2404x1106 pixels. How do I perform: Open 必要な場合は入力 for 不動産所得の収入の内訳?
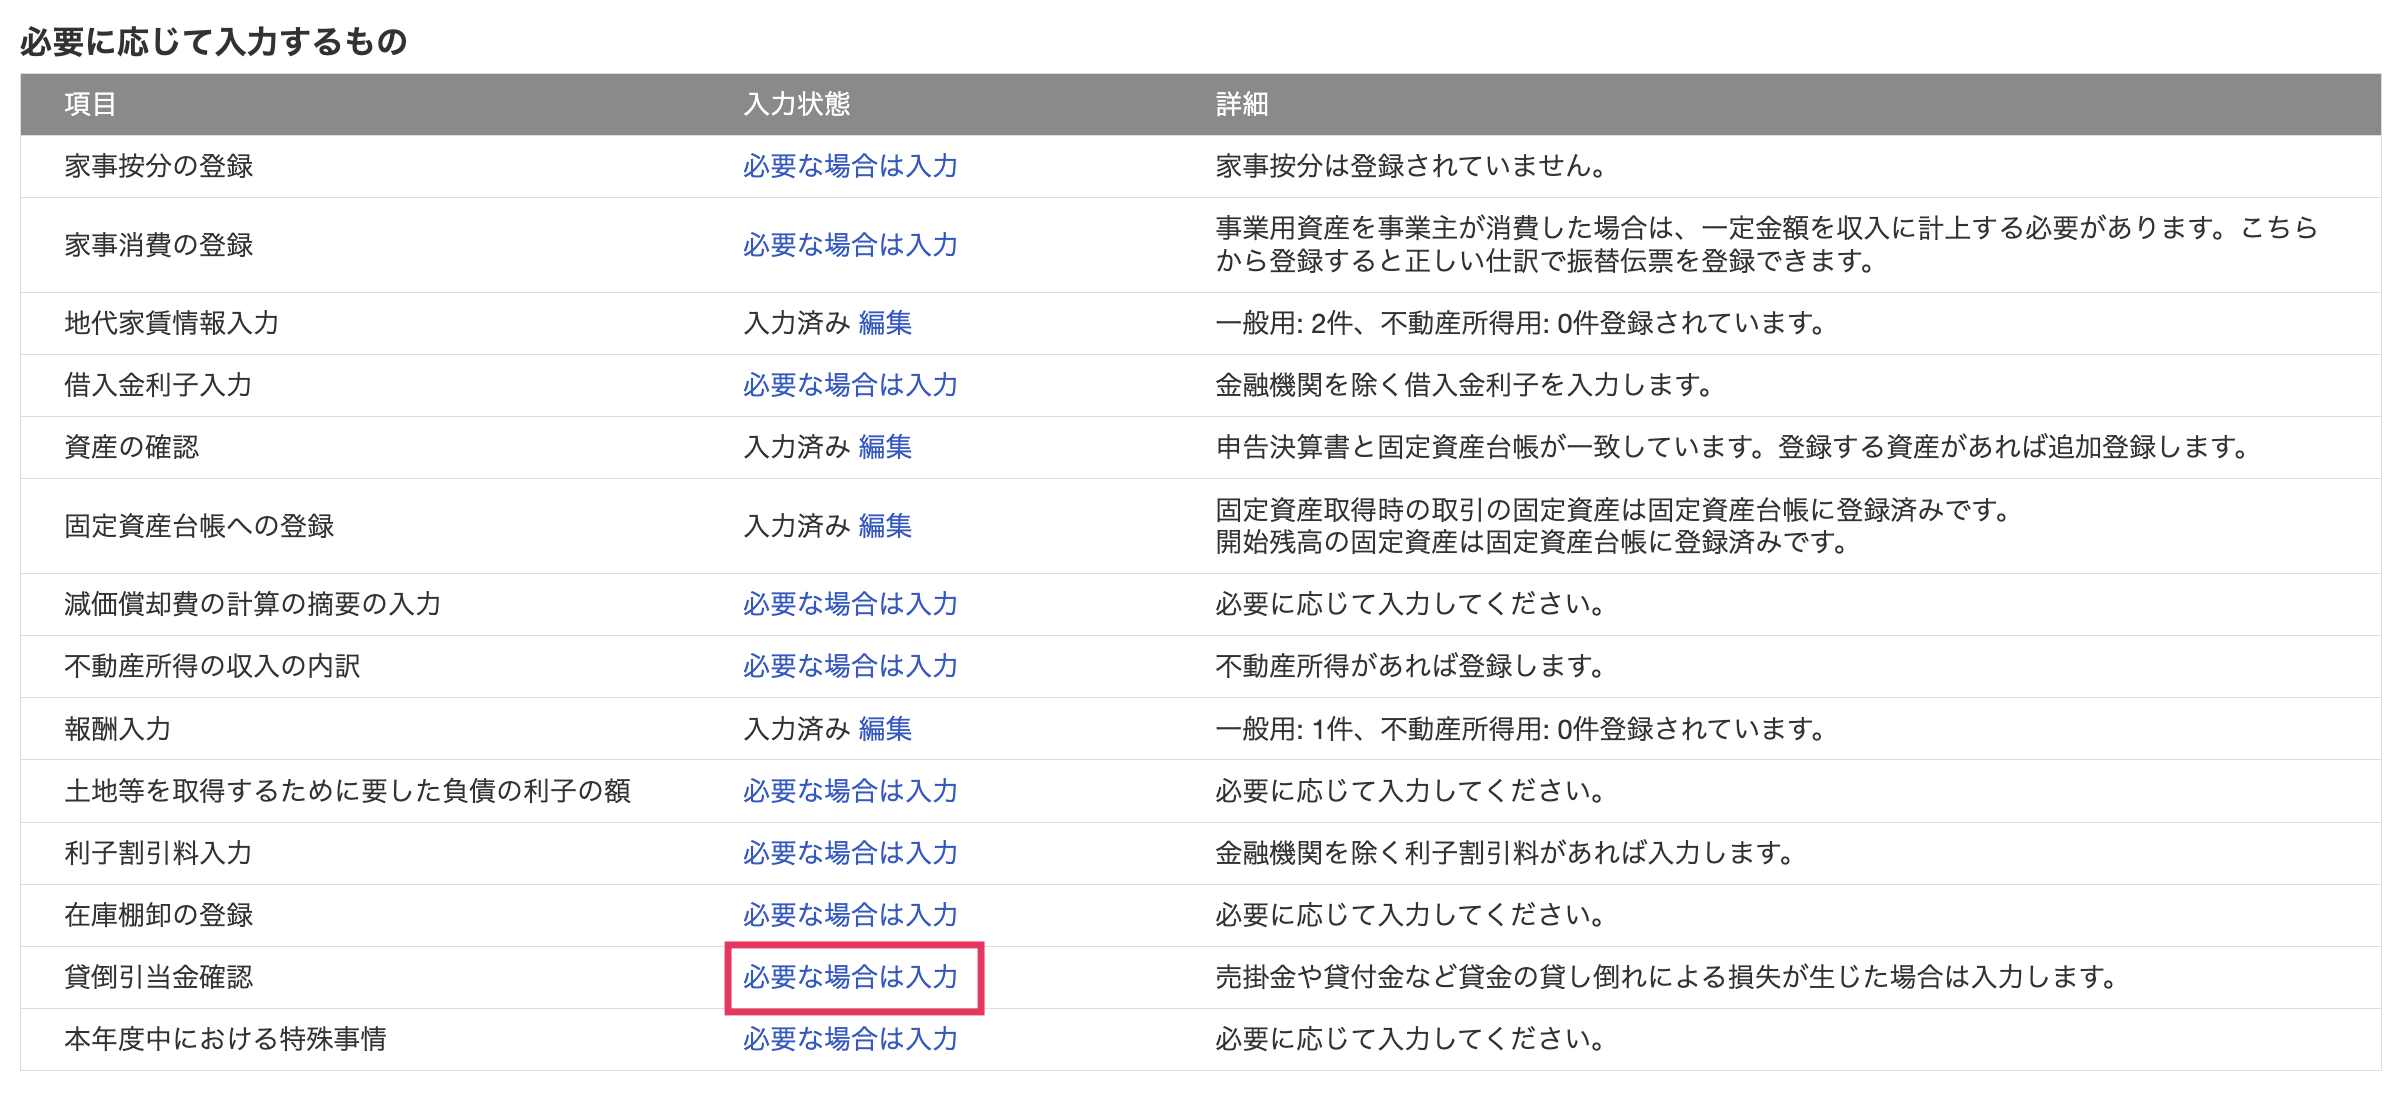pos(850,666)
